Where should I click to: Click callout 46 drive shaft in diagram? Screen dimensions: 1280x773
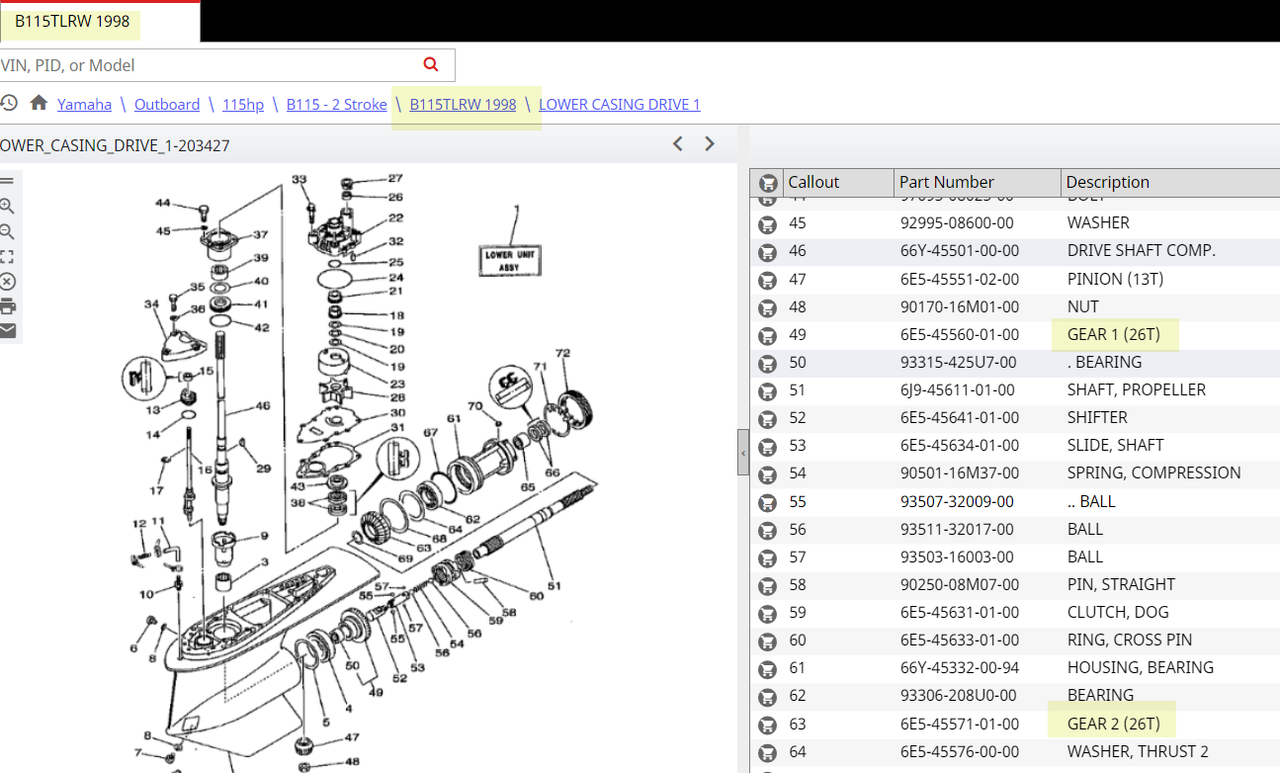263,407
